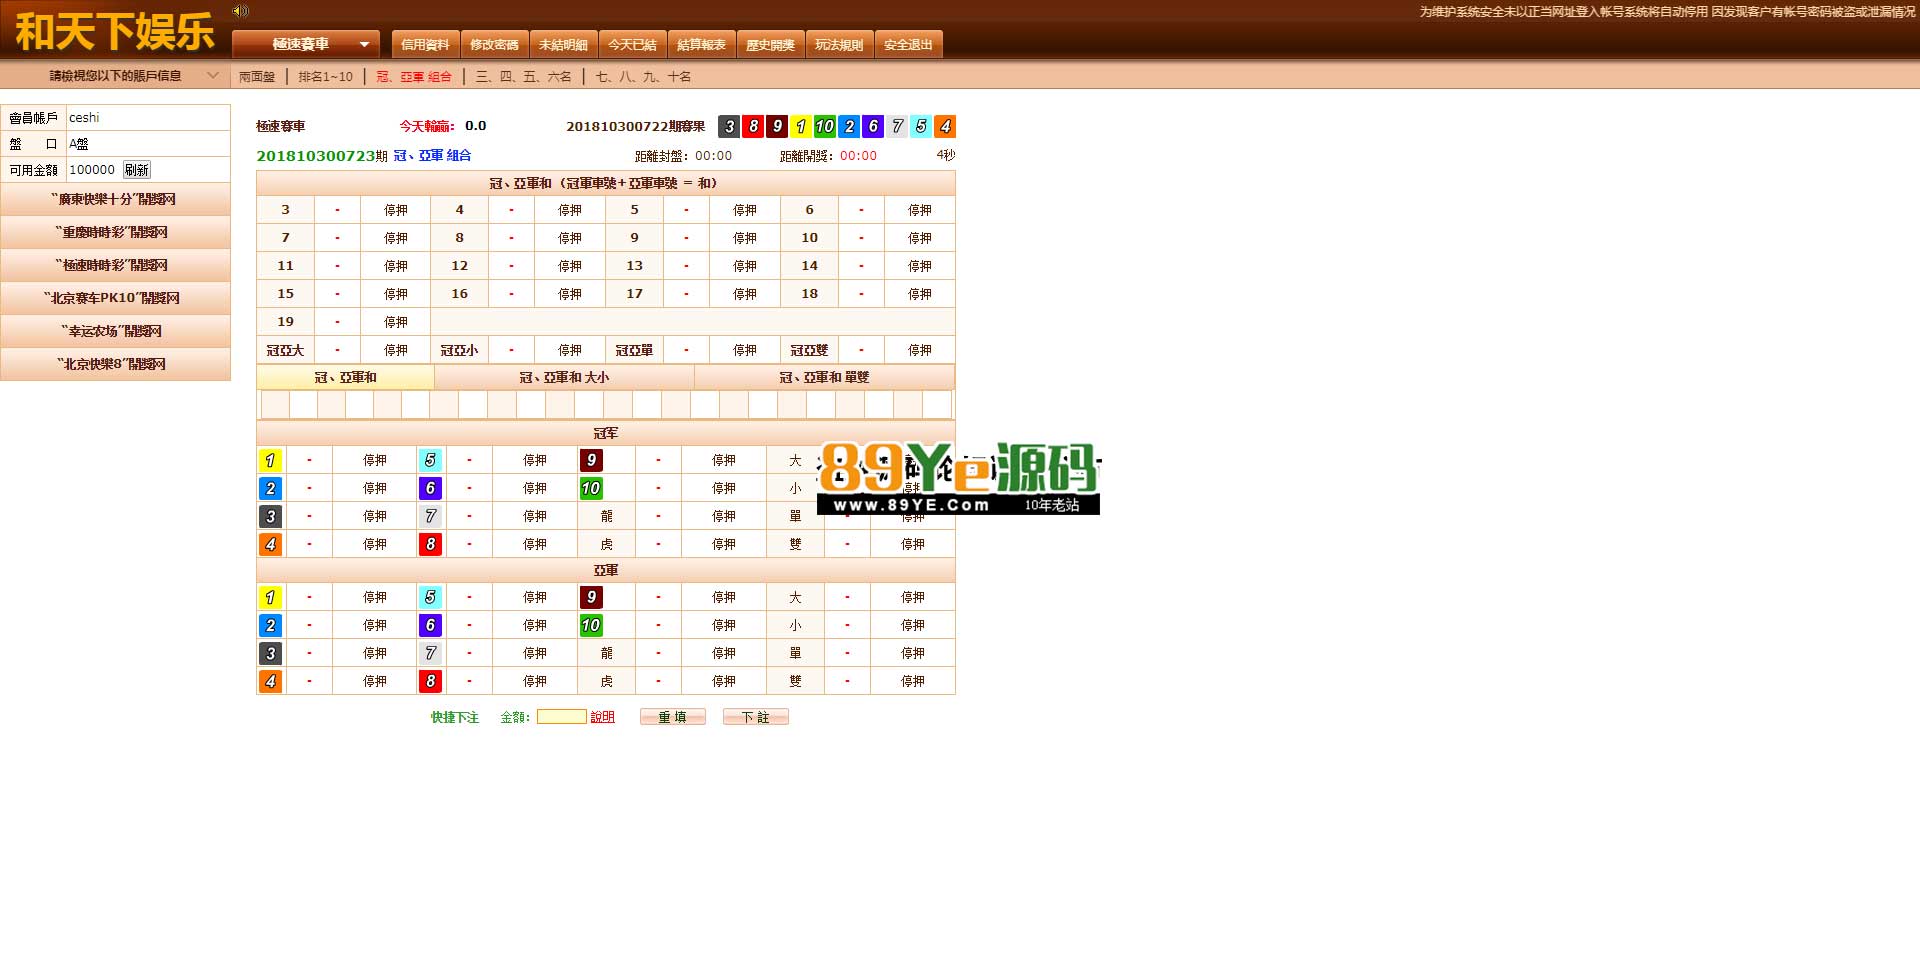
Task: Click yellow car 1 icon in 亞軍 section
Action: tap(270, 597)
